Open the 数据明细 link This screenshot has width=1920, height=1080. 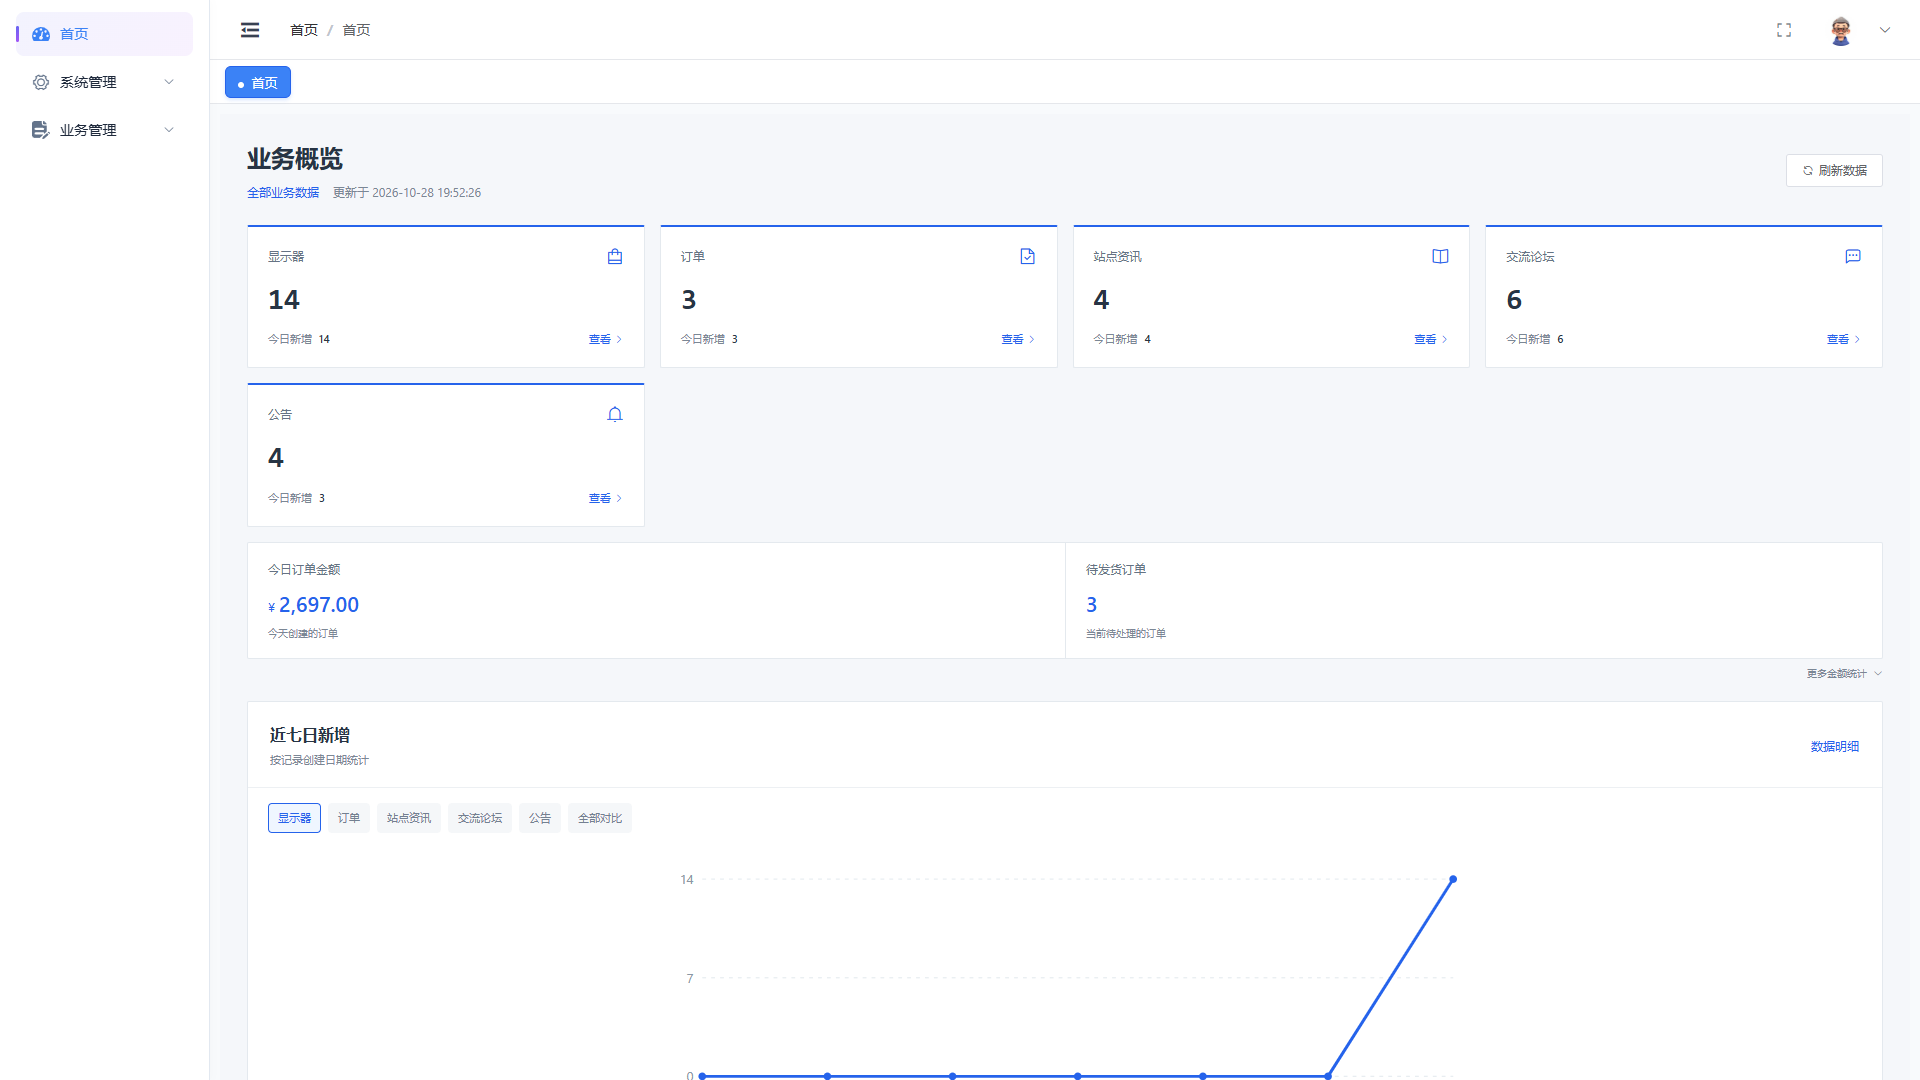coord(1835,747)
